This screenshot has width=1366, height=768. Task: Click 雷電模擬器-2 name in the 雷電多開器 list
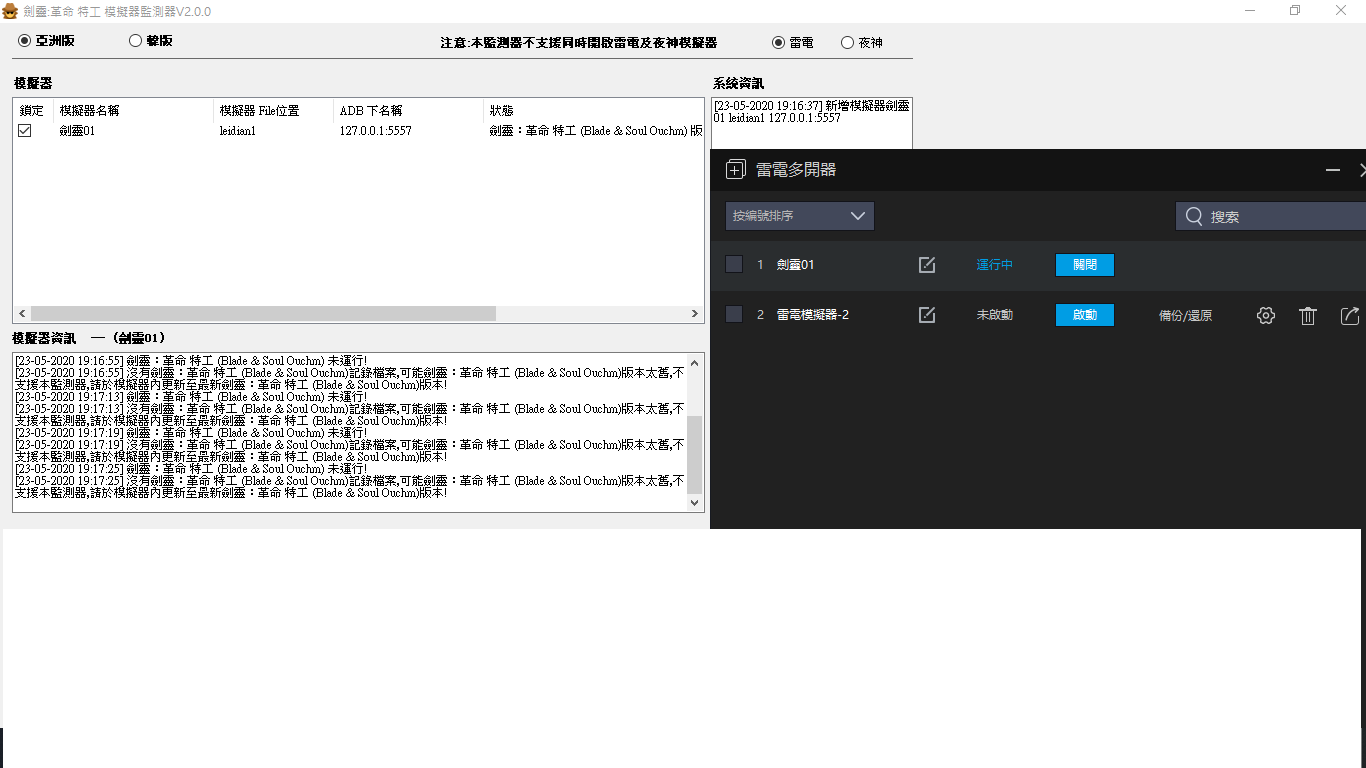pos(813,315)
